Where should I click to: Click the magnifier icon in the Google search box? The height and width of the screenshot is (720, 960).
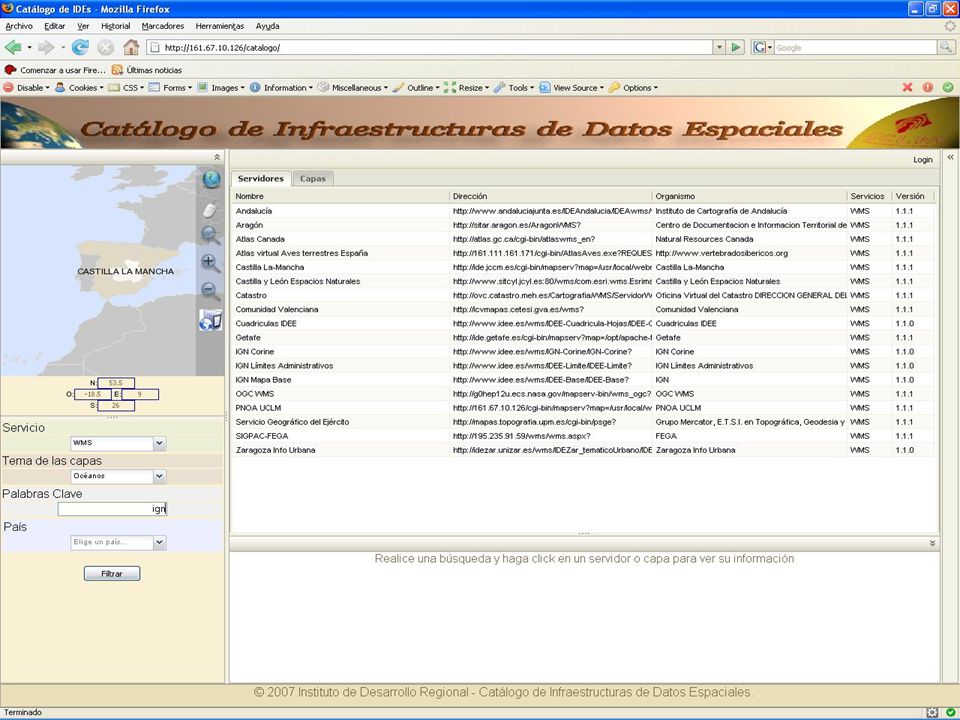click(946, 47)
